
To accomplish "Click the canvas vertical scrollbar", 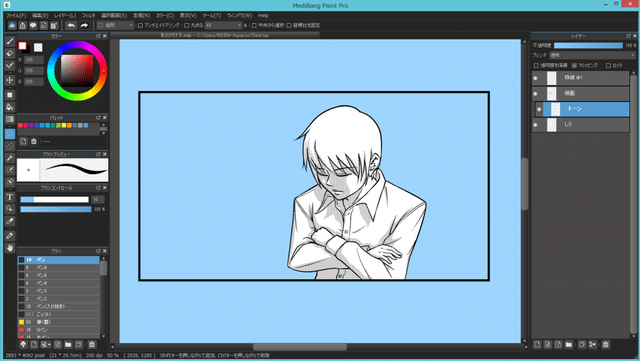I will click(x=525, y=184).
